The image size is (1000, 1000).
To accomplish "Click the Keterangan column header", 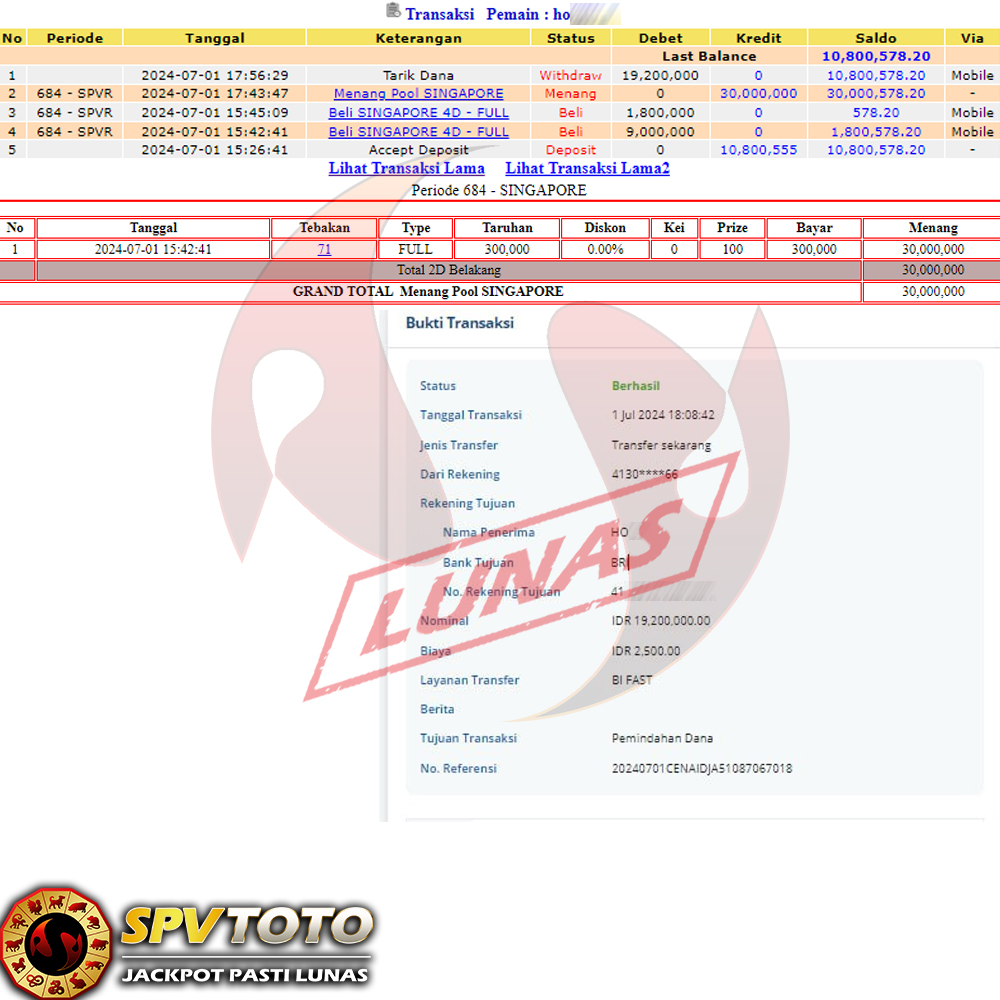I will [x=418, y=38].
